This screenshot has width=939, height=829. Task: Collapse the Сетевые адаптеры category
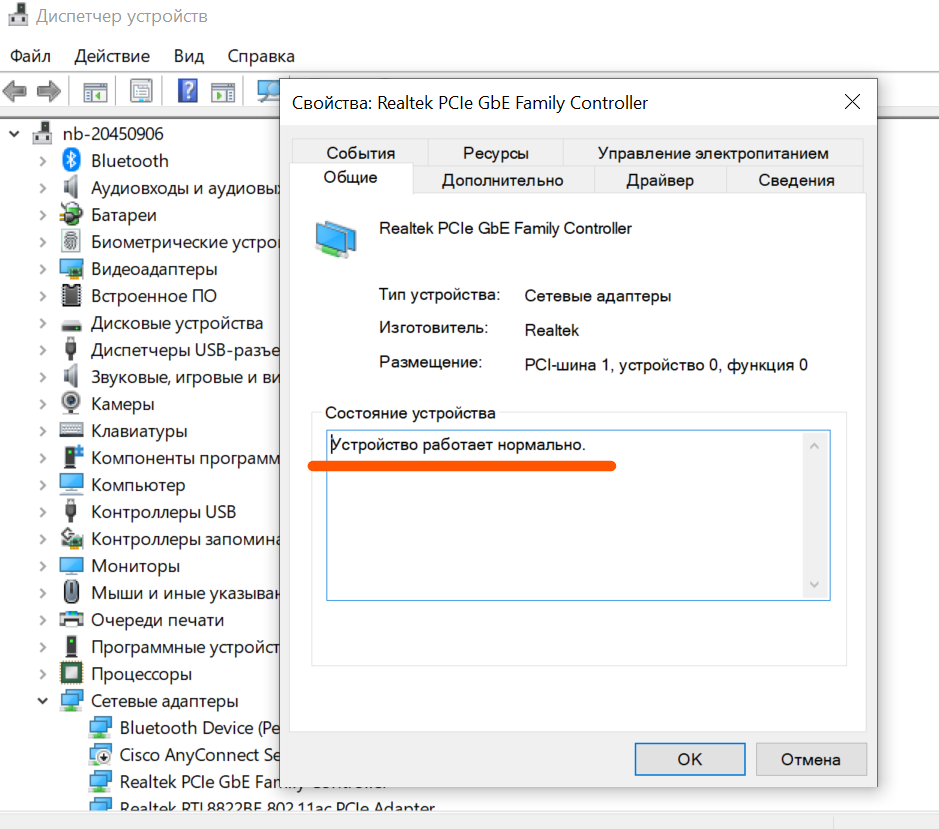click(x=43, y=700)
